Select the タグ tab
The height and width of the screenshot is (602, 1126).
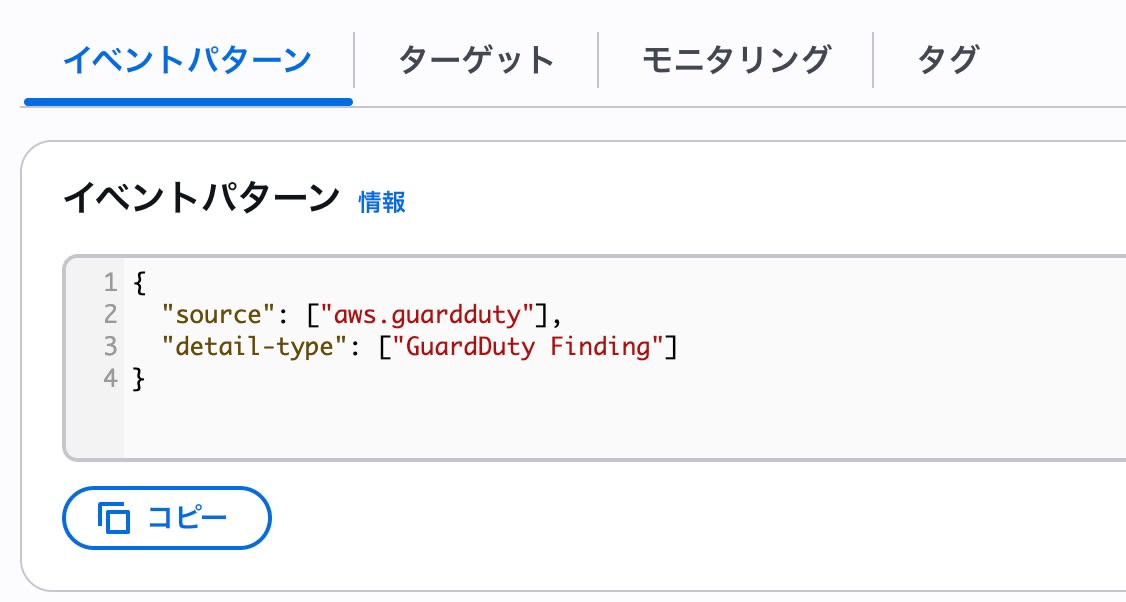pos(948,60)
